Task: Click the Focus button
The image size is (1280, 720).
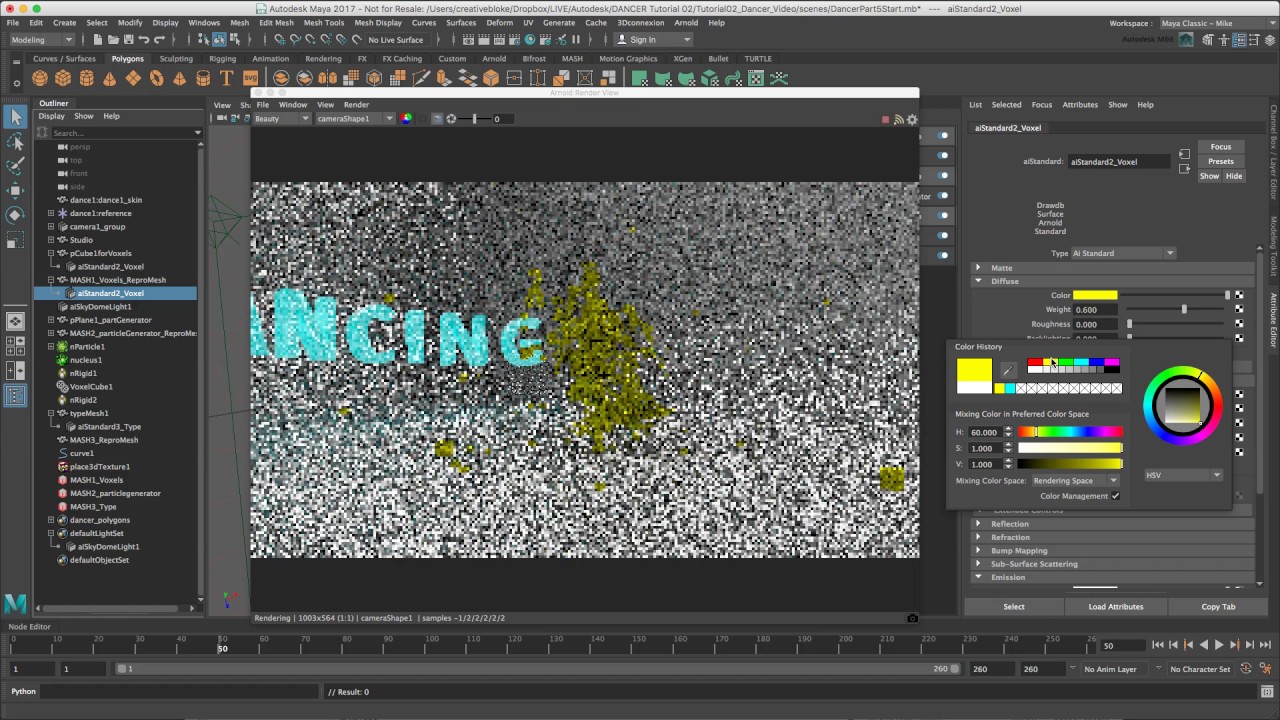Action: pos(1221,147)
